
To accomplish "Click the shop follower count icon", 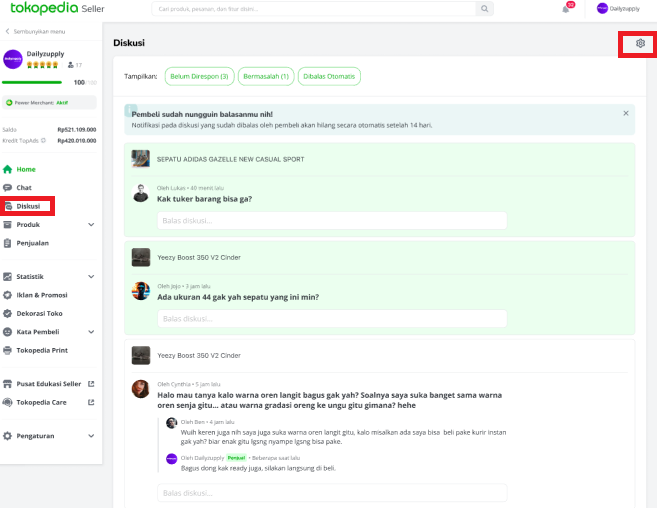I will (70, 65).
